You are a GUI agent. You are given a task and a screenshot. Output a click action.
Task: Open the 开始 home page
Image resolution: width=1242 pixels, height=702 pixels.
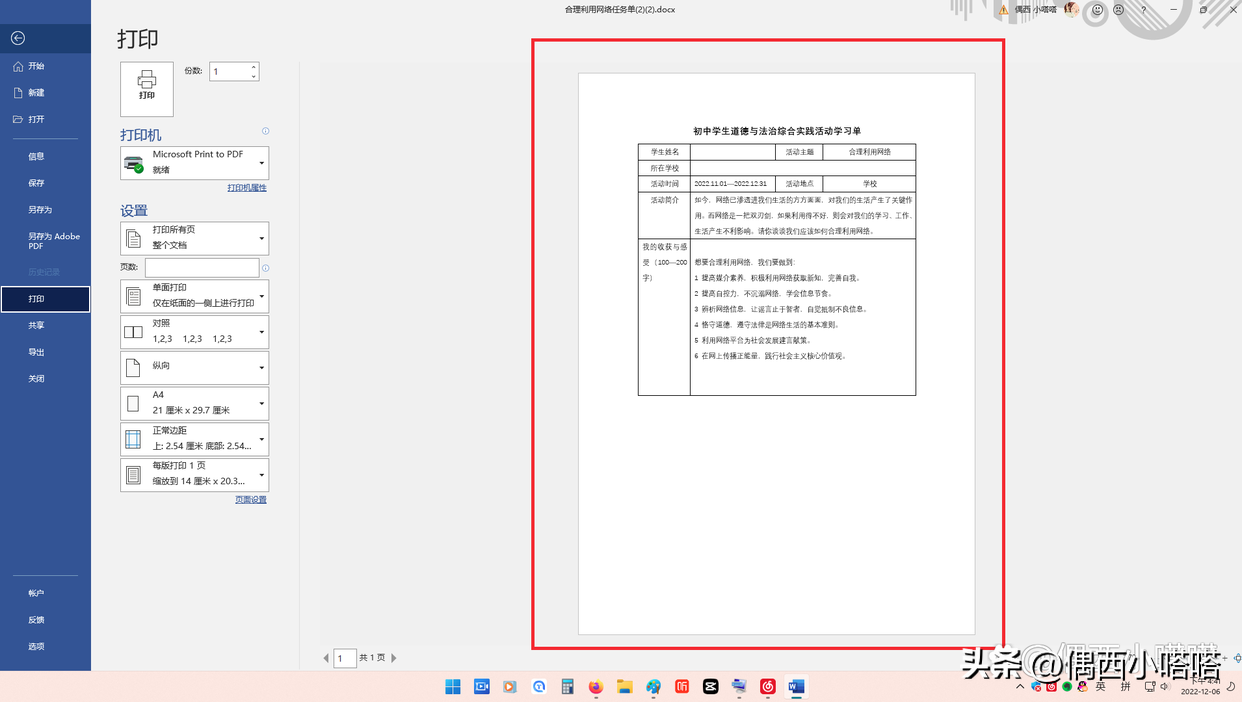pyautogui.click(x=45, y=66)
